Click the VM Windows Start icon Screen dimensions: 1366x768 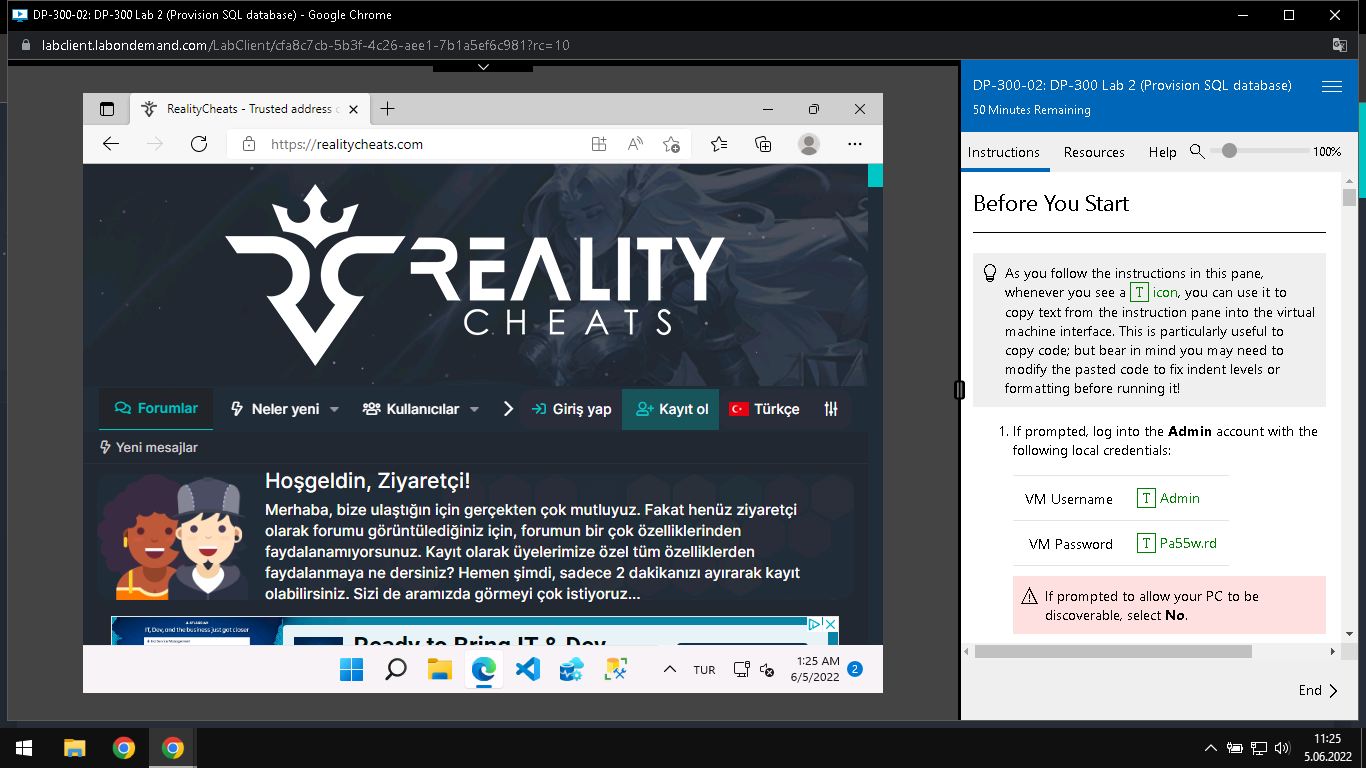352,670
